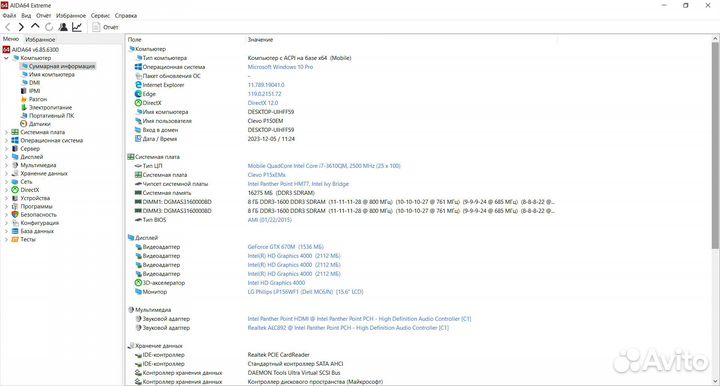720x386 pixels.
Task: Click the Конфигурация tree icon
Action: 15,223
